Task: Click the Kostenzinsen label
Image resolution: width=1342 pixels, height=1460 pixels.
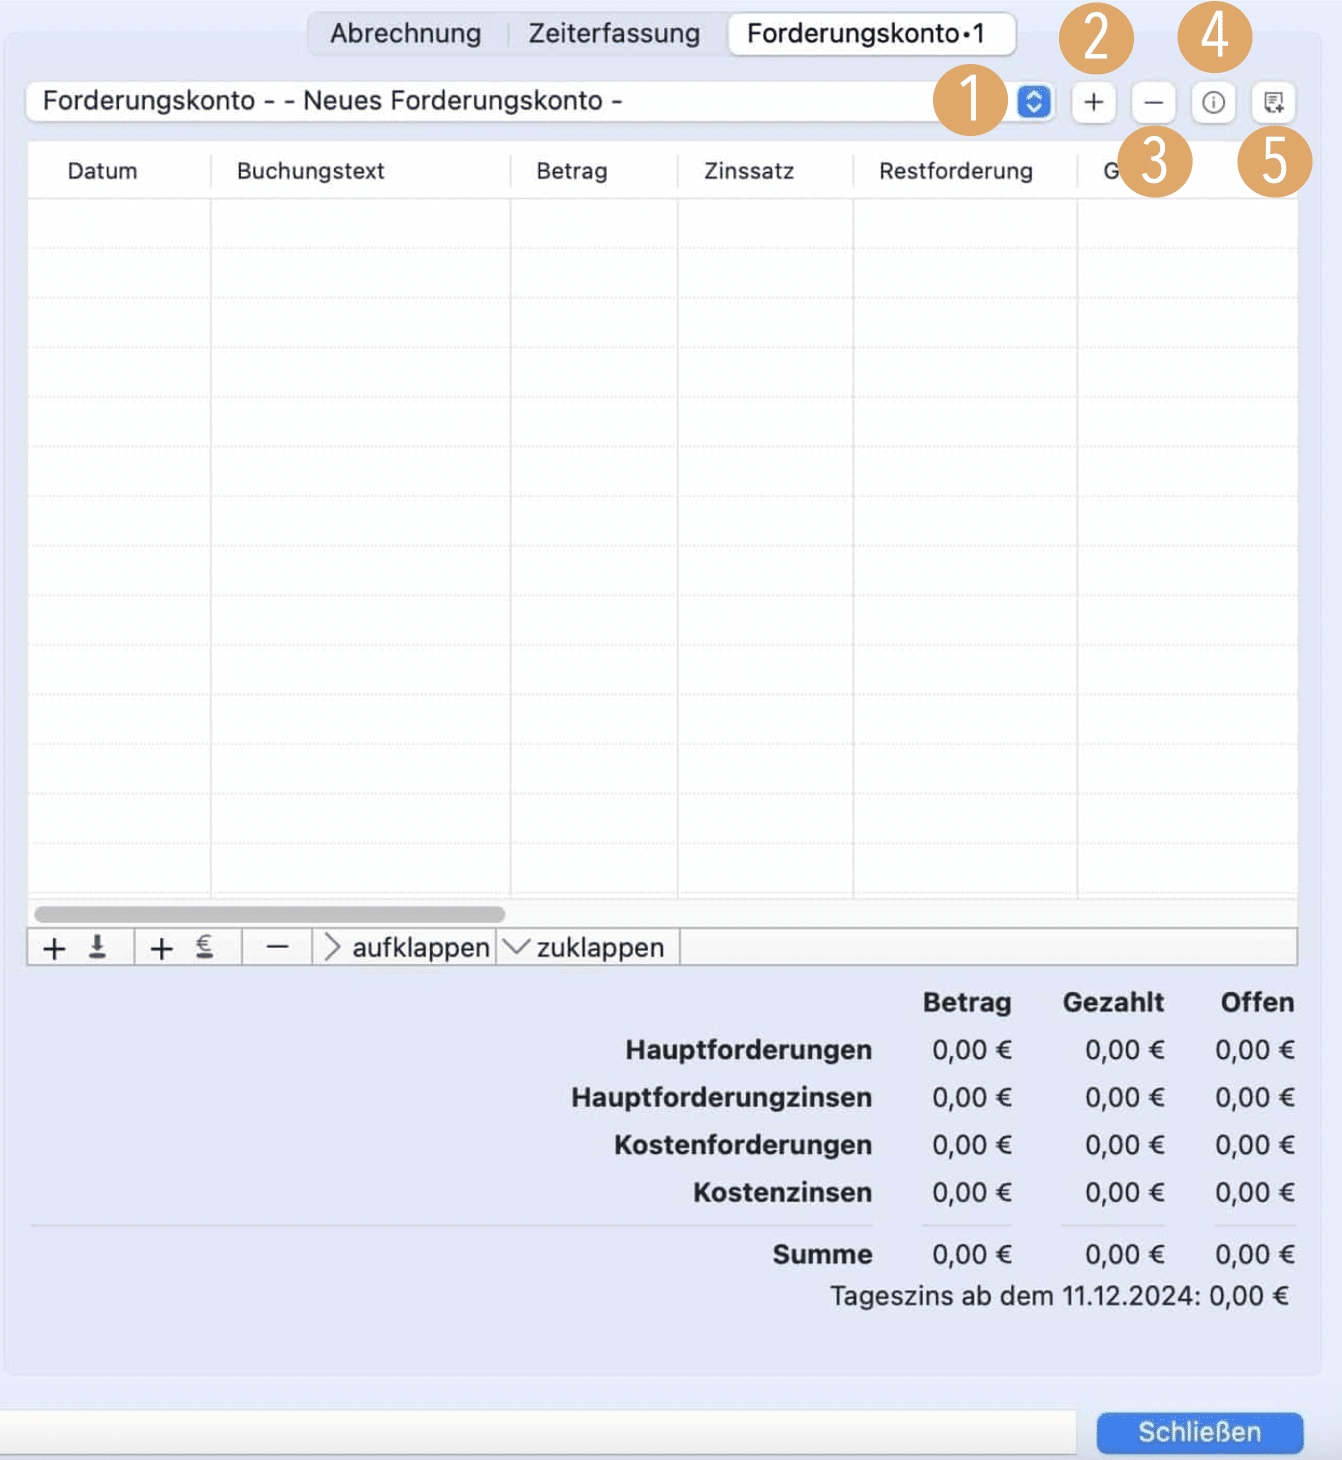Action: (x=783, y=1192)
